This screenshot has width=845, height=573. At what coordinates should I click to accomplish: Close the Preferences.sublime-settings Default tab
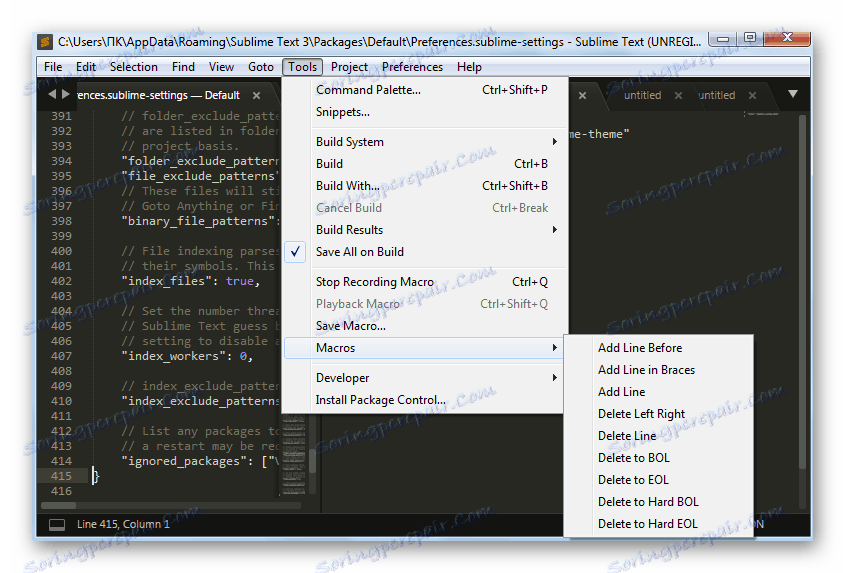pyautogui.click(x=257, y=95)
